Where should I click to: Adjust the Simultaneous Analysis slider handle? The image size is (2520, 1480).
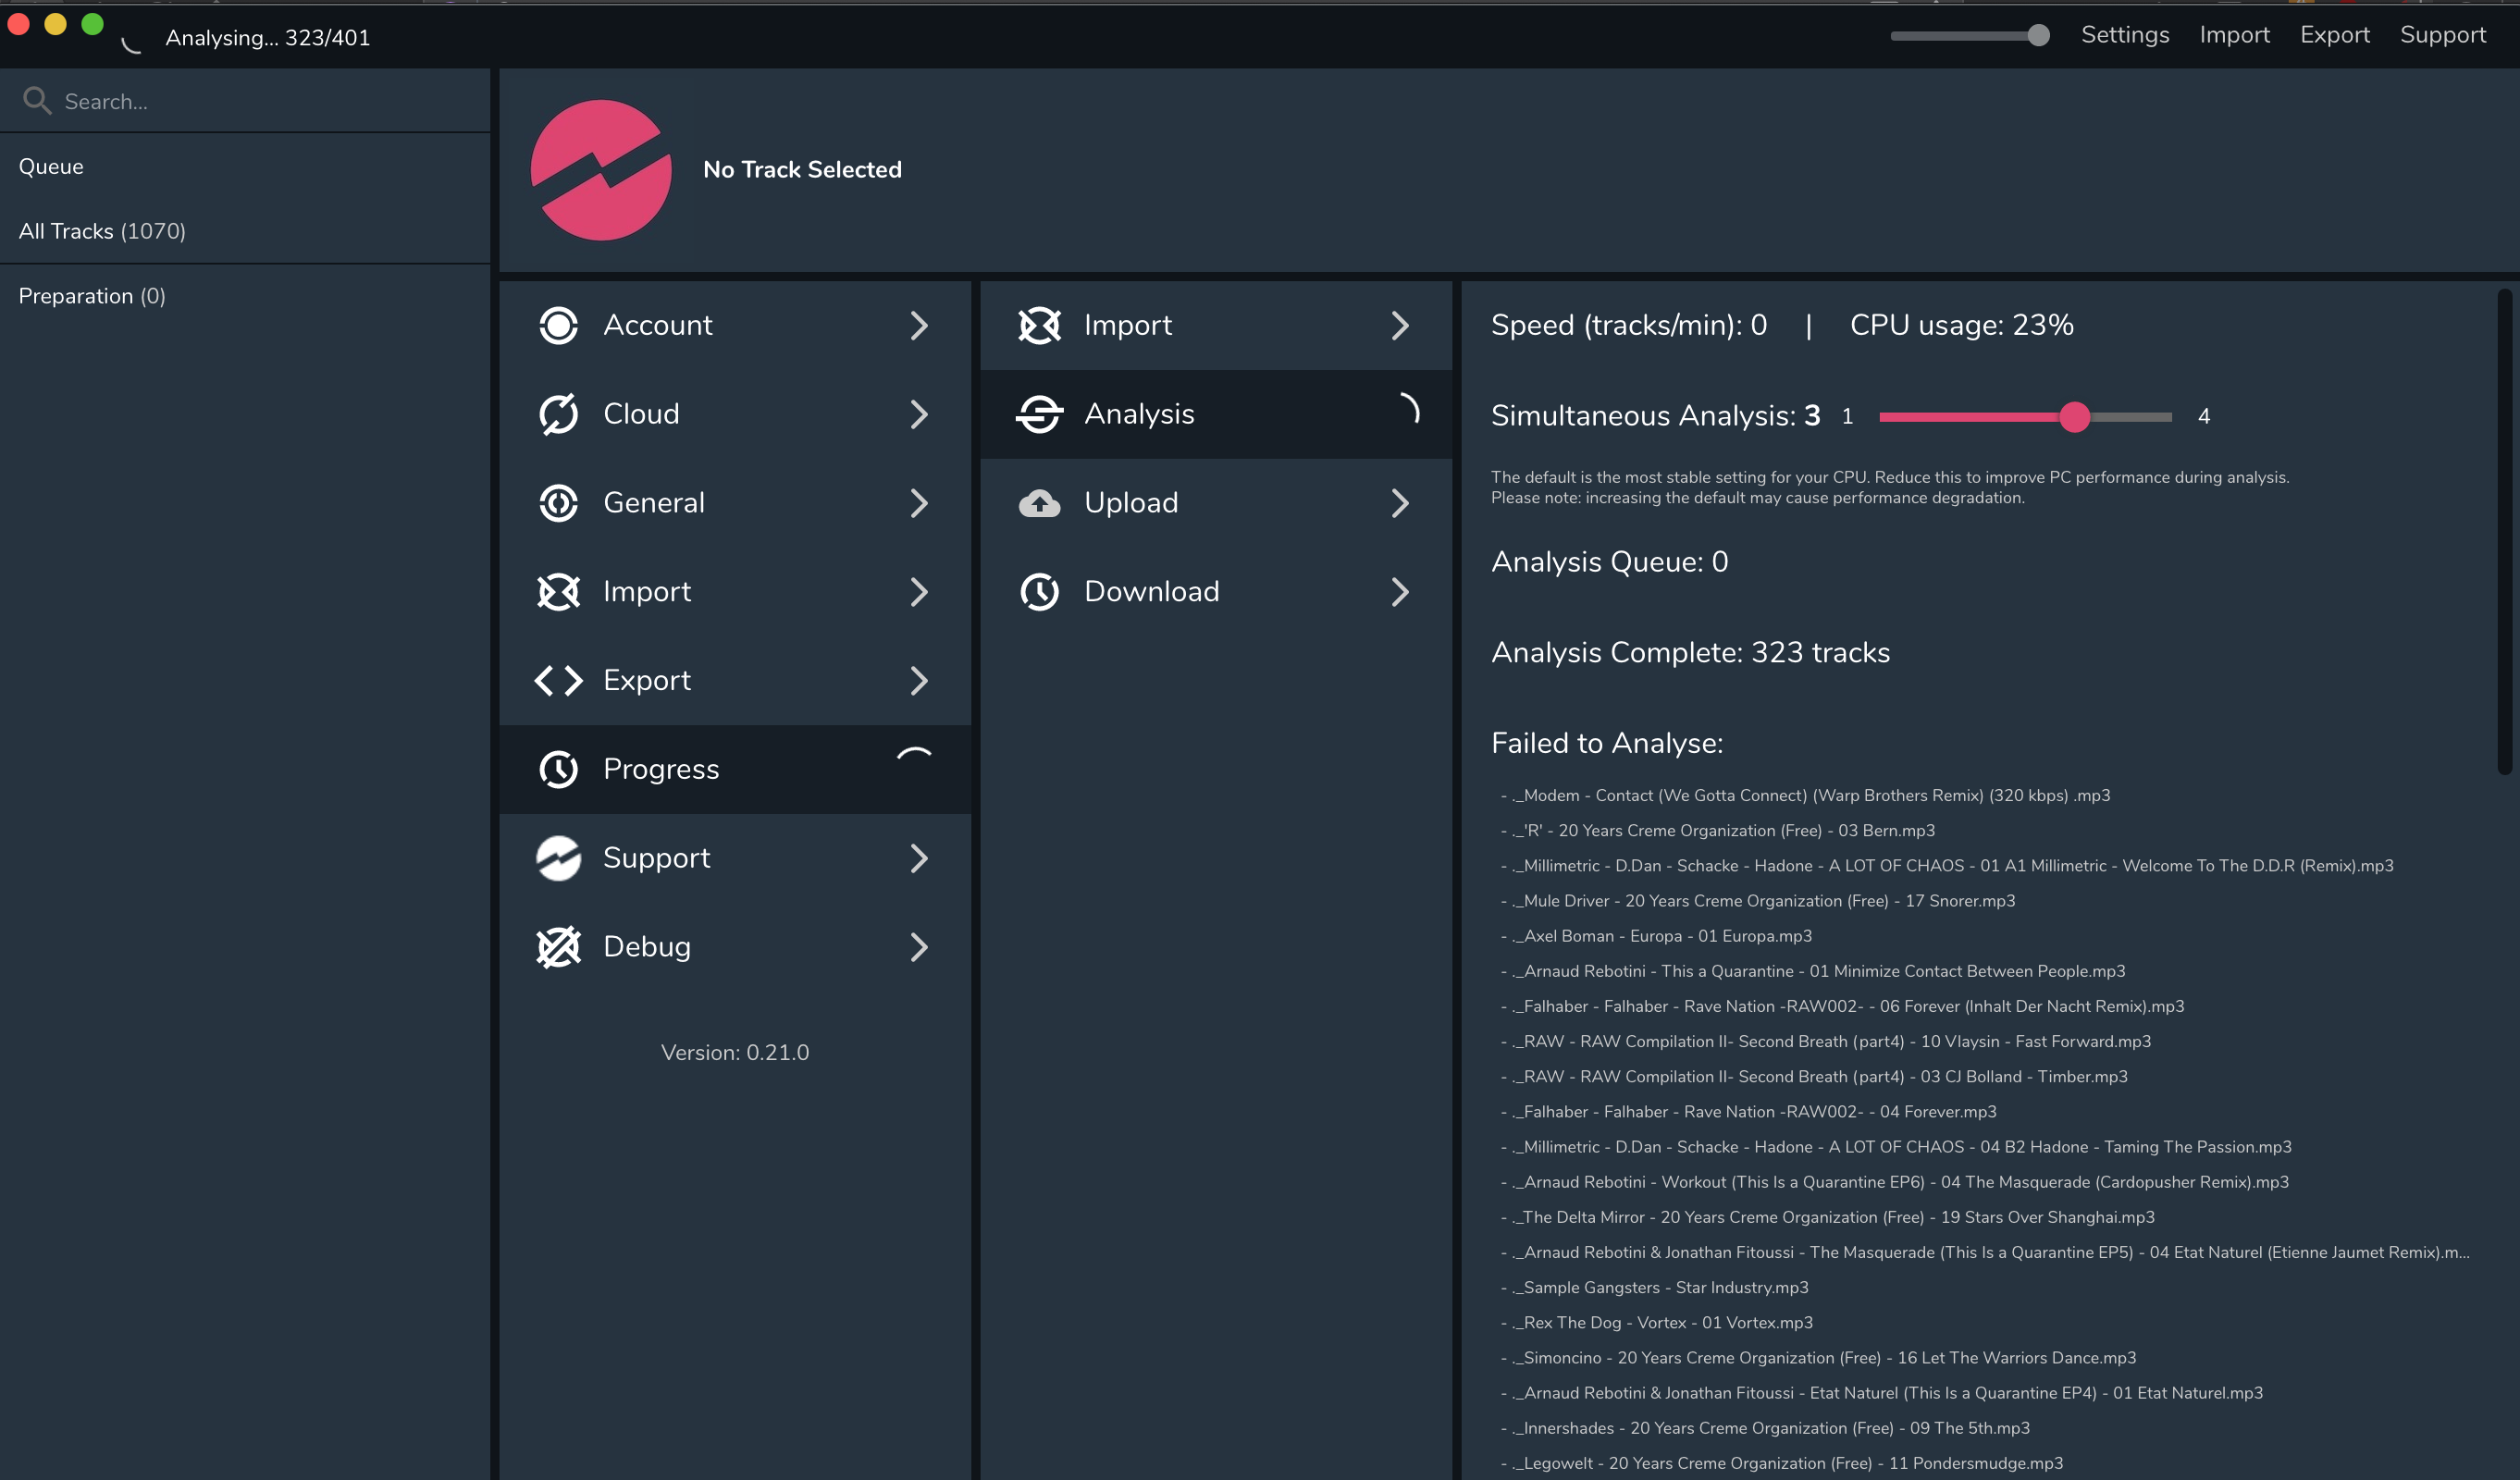(x=2074, y=417)
